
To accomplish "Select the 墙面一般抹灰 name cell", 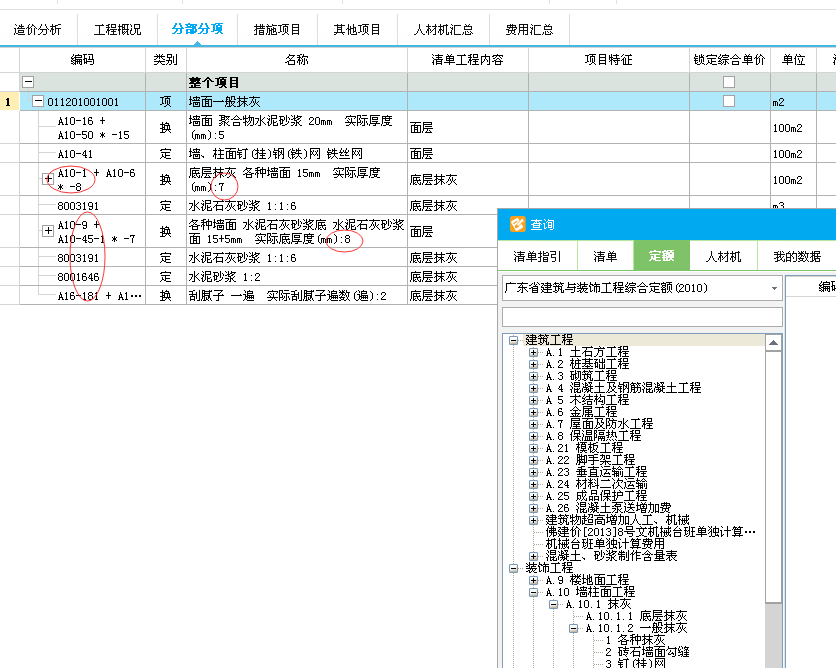I will click(x=297, y=101).
